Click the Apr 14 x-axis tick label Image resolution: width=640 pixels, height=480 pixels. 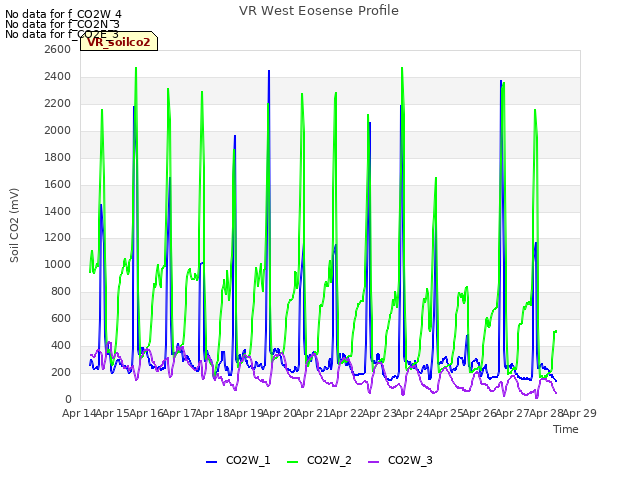click(78, 413)
